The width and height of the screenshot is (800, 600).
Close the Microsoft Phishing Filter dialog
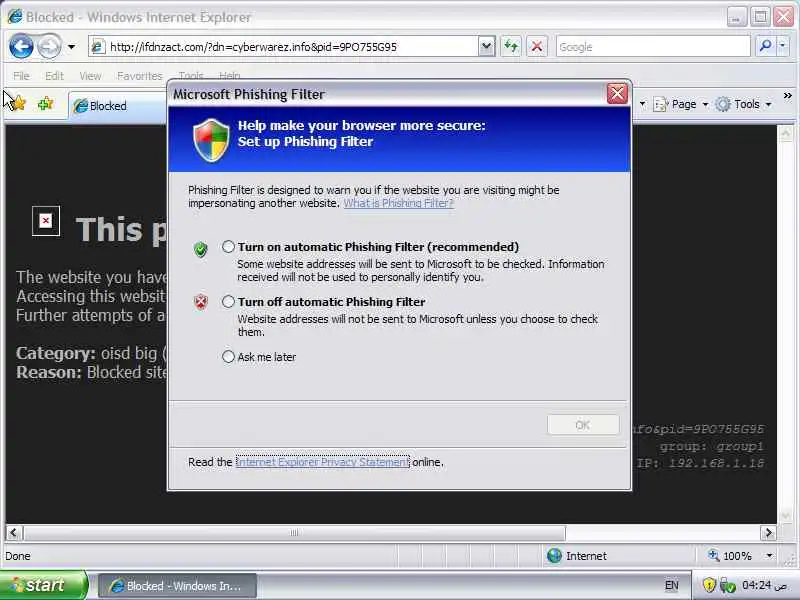pyautogui.click(x=617, y=94)
